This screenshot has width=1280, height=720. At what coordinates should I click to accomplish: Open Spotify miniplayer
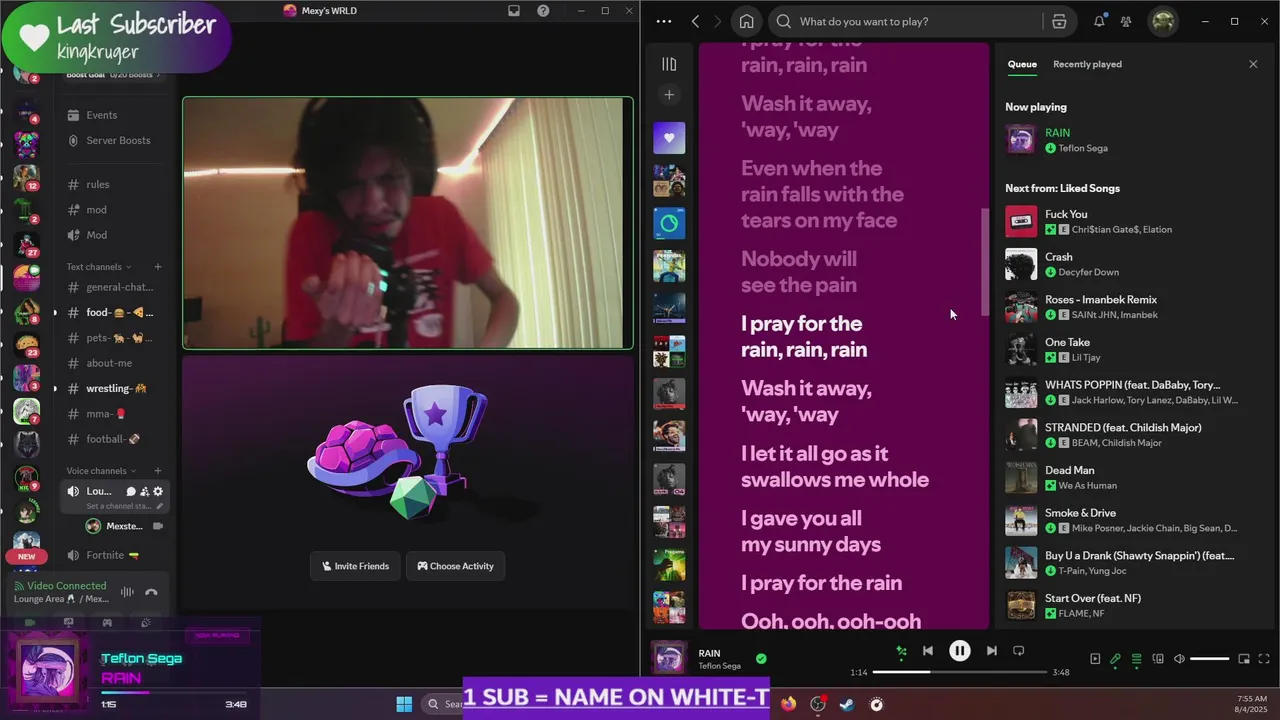1244,659
